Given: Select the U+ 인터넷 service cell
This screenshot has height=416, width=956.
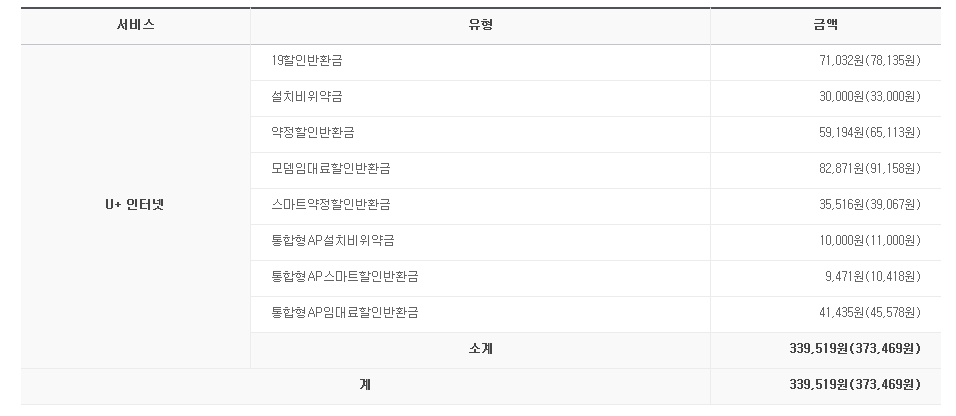Looking at the screenshot, I should pyautogui.click(x=135, y=204).
